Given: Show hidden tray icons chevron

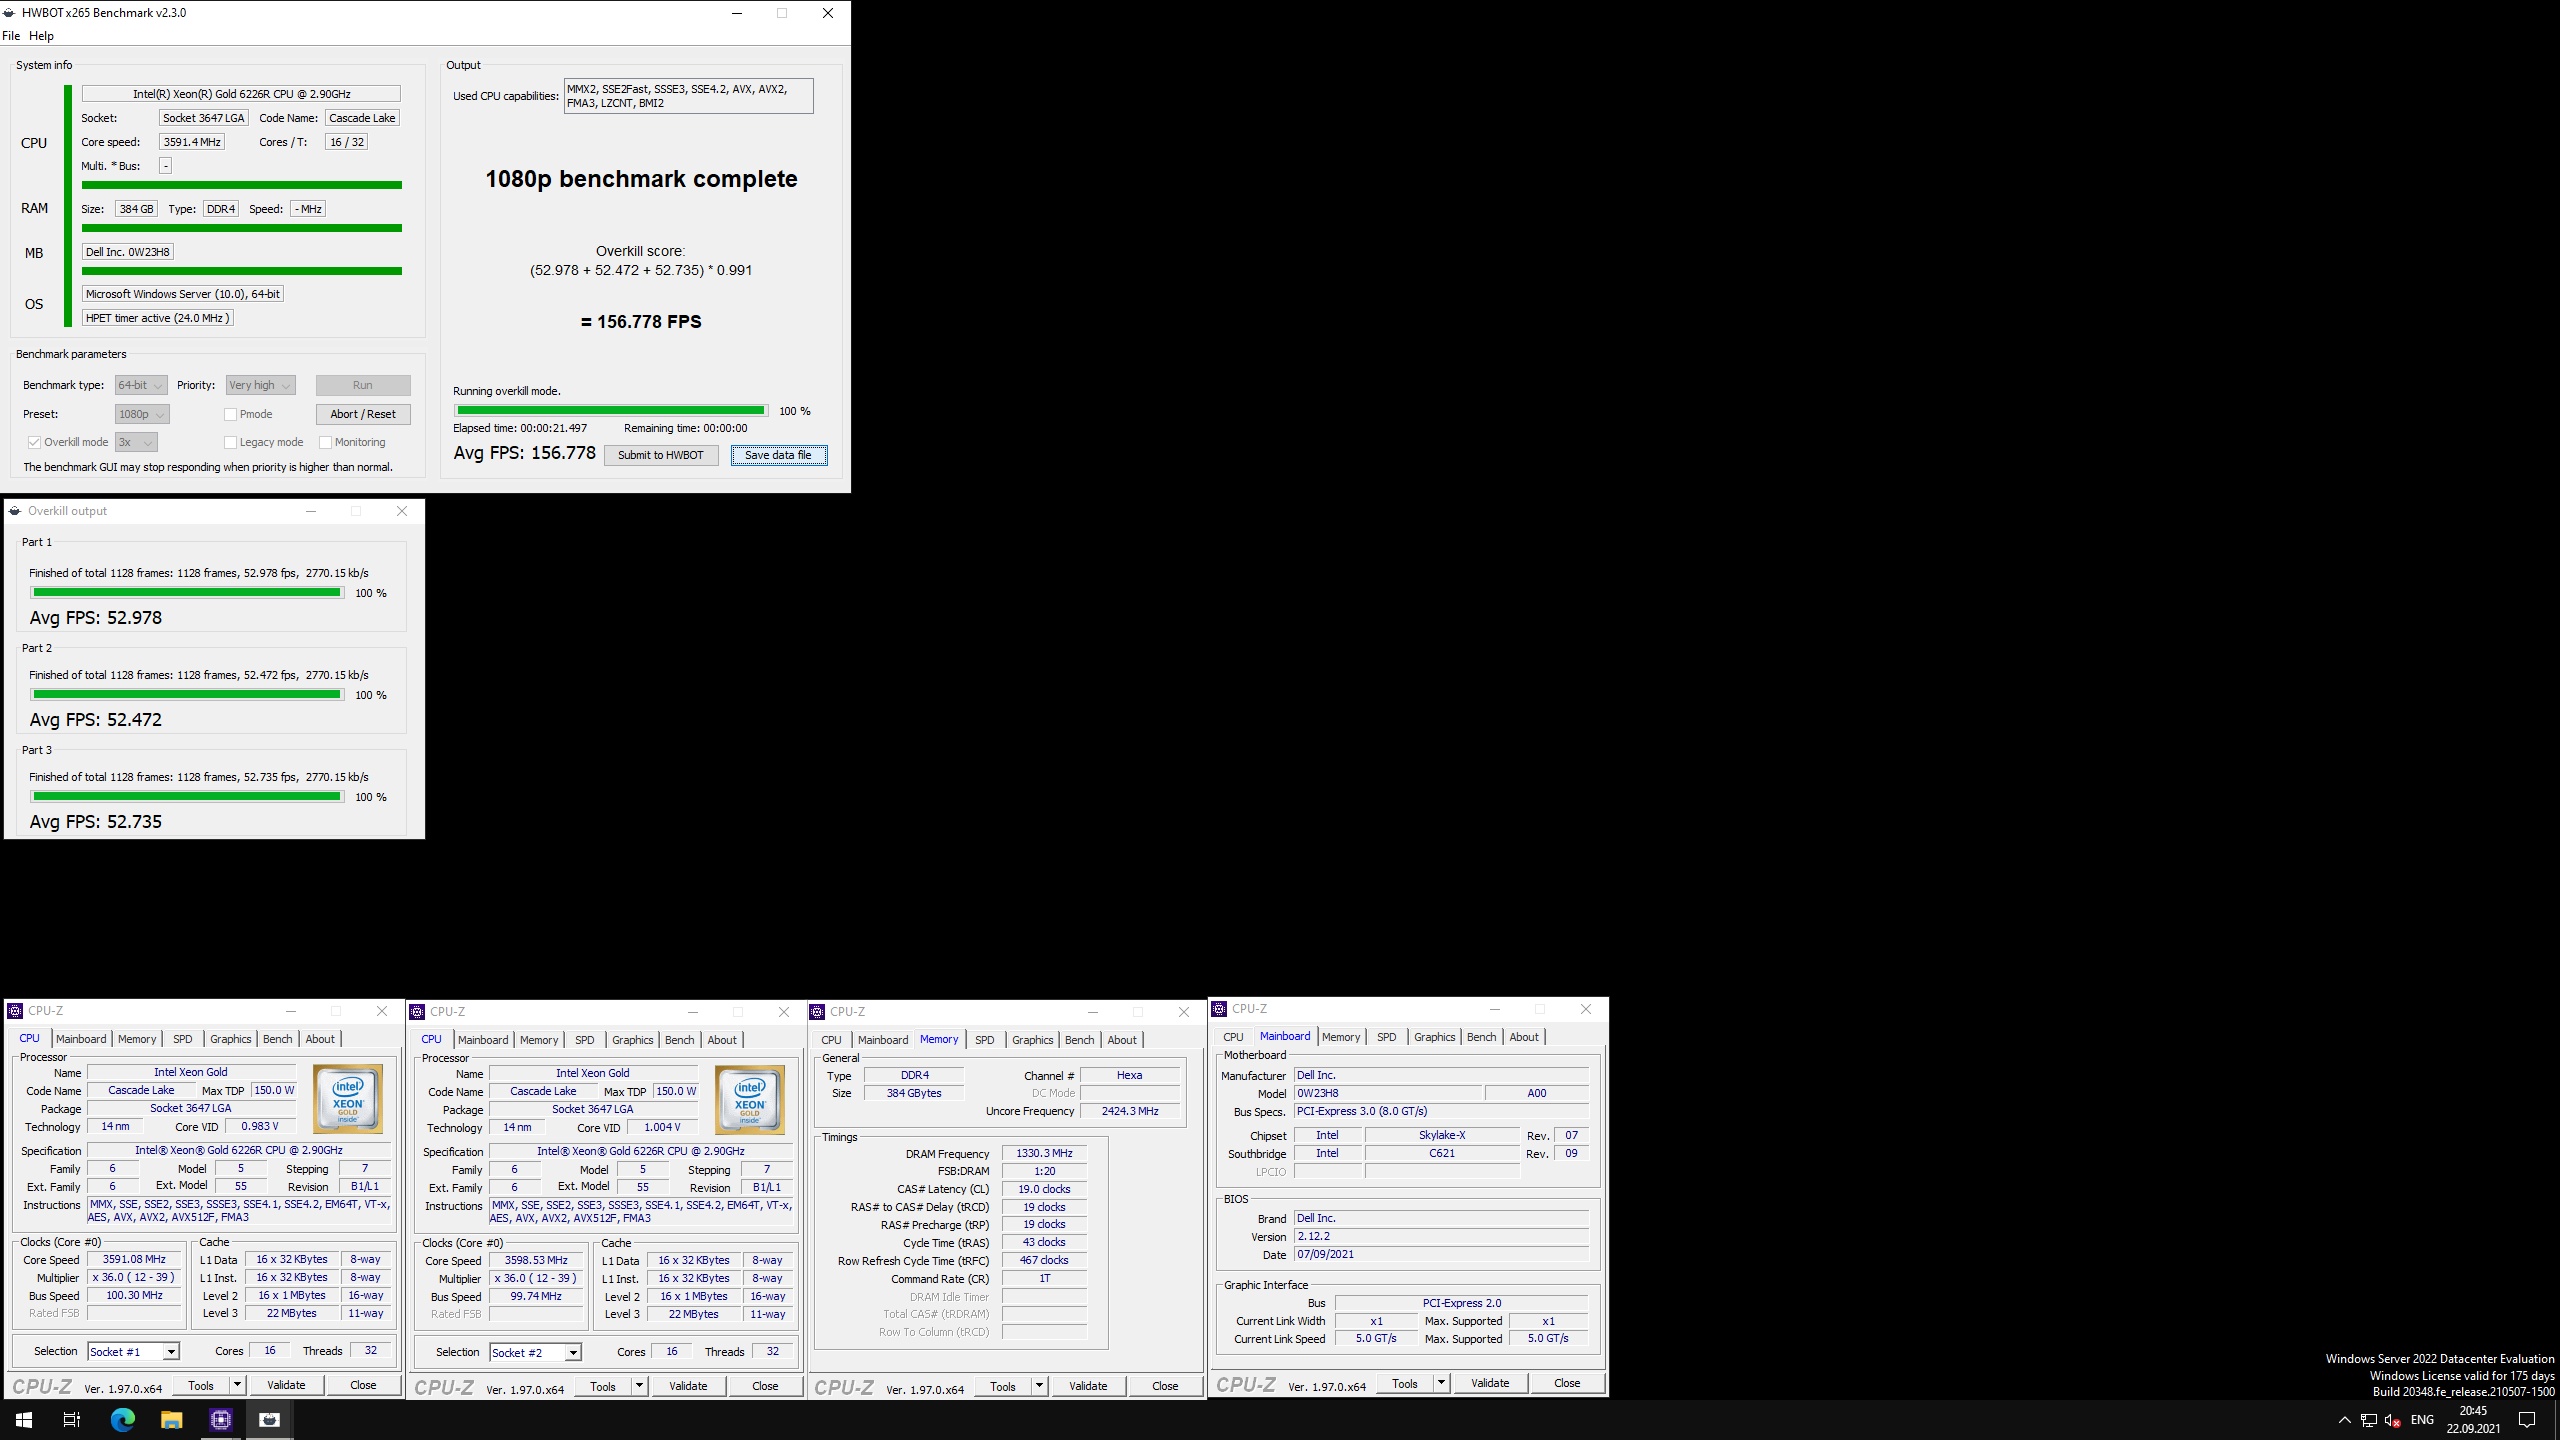Looking at the screenshot, I should pos(2344,1420).
